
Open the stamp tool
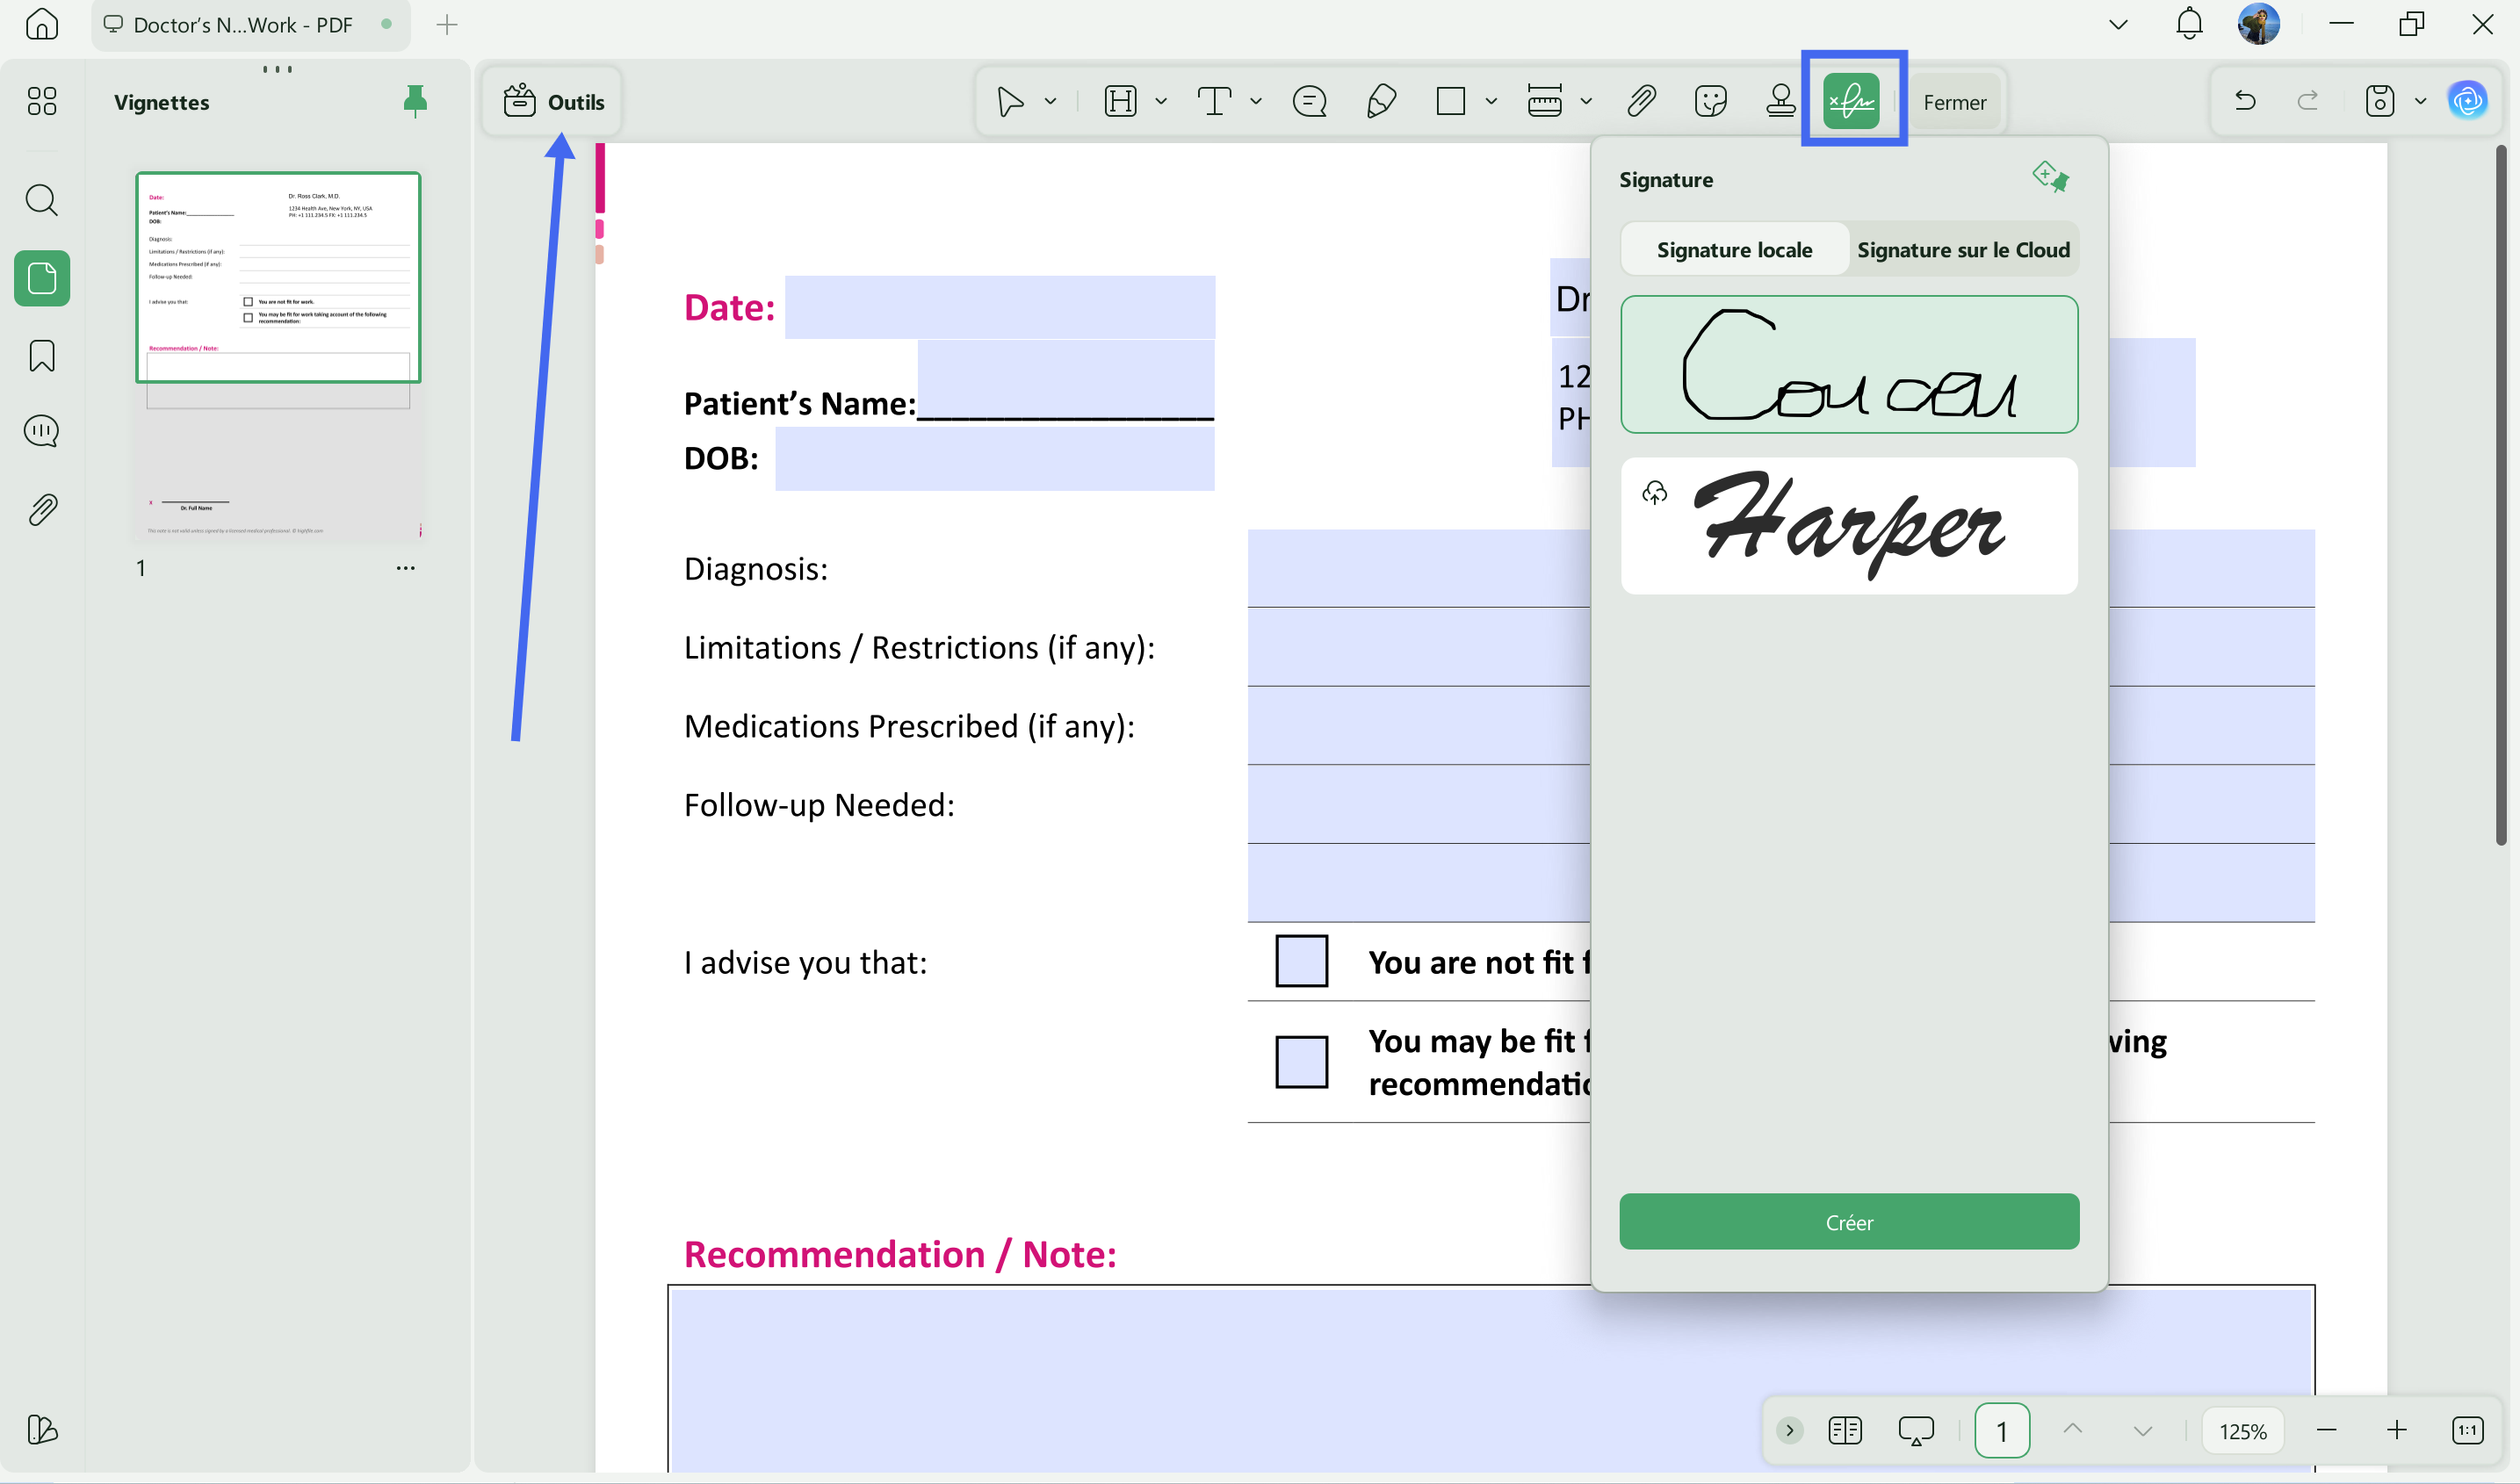click(x=1781, y=101)
